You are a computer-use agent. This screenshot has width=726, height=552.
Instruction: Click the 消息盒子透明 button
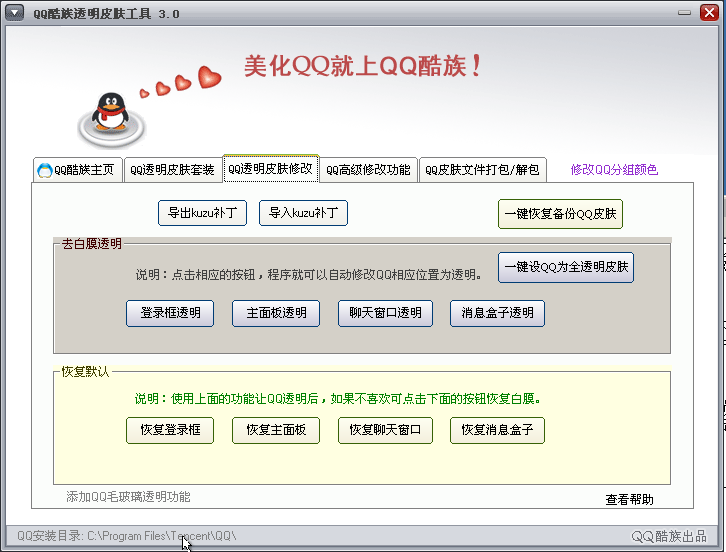(497, 313)
